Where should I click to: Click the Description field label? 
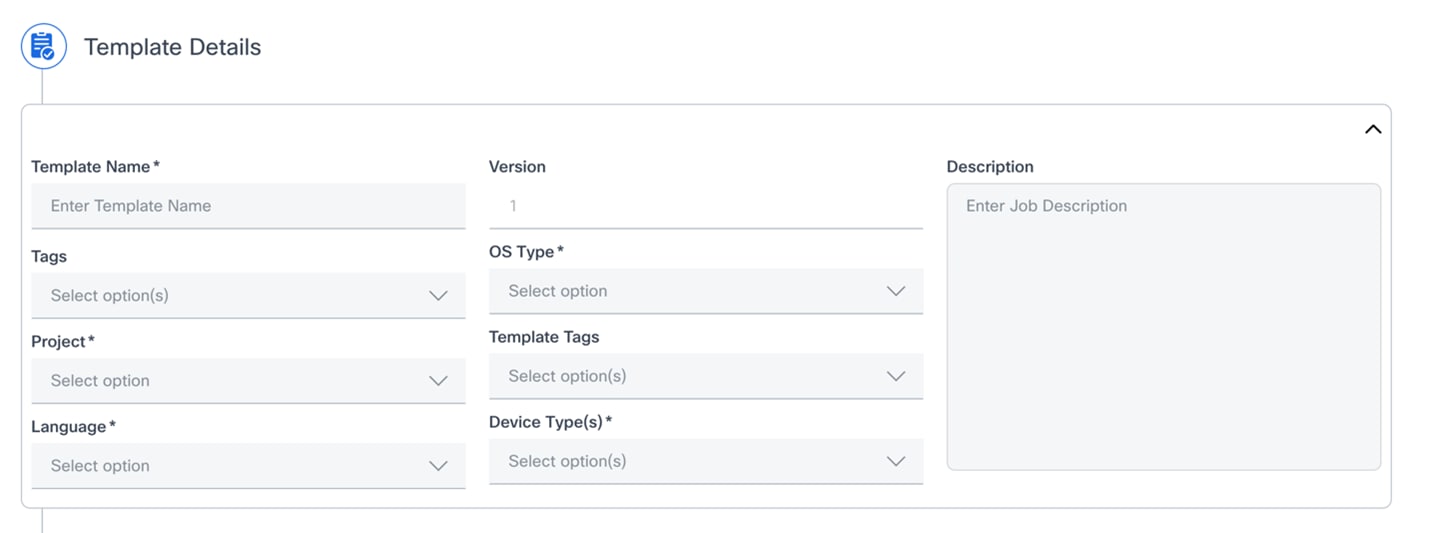990,167
